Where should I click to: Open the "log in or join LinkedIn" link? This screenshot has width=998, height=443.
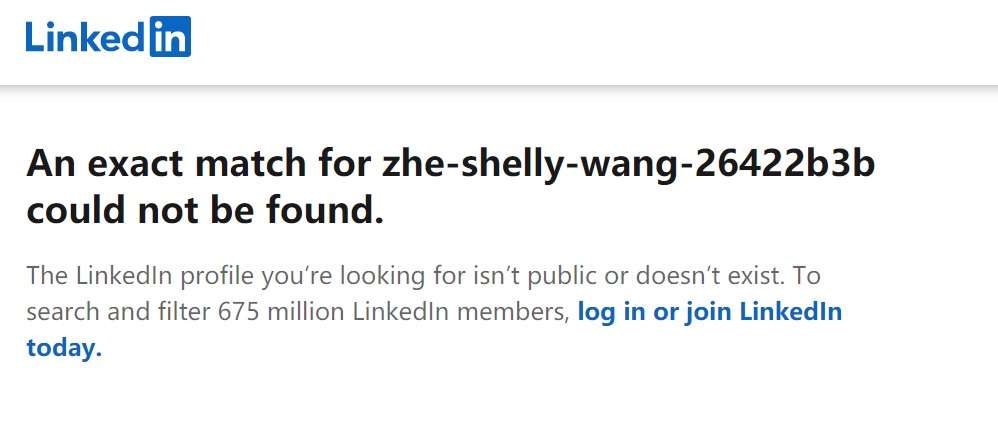click(x=710, y=312)
